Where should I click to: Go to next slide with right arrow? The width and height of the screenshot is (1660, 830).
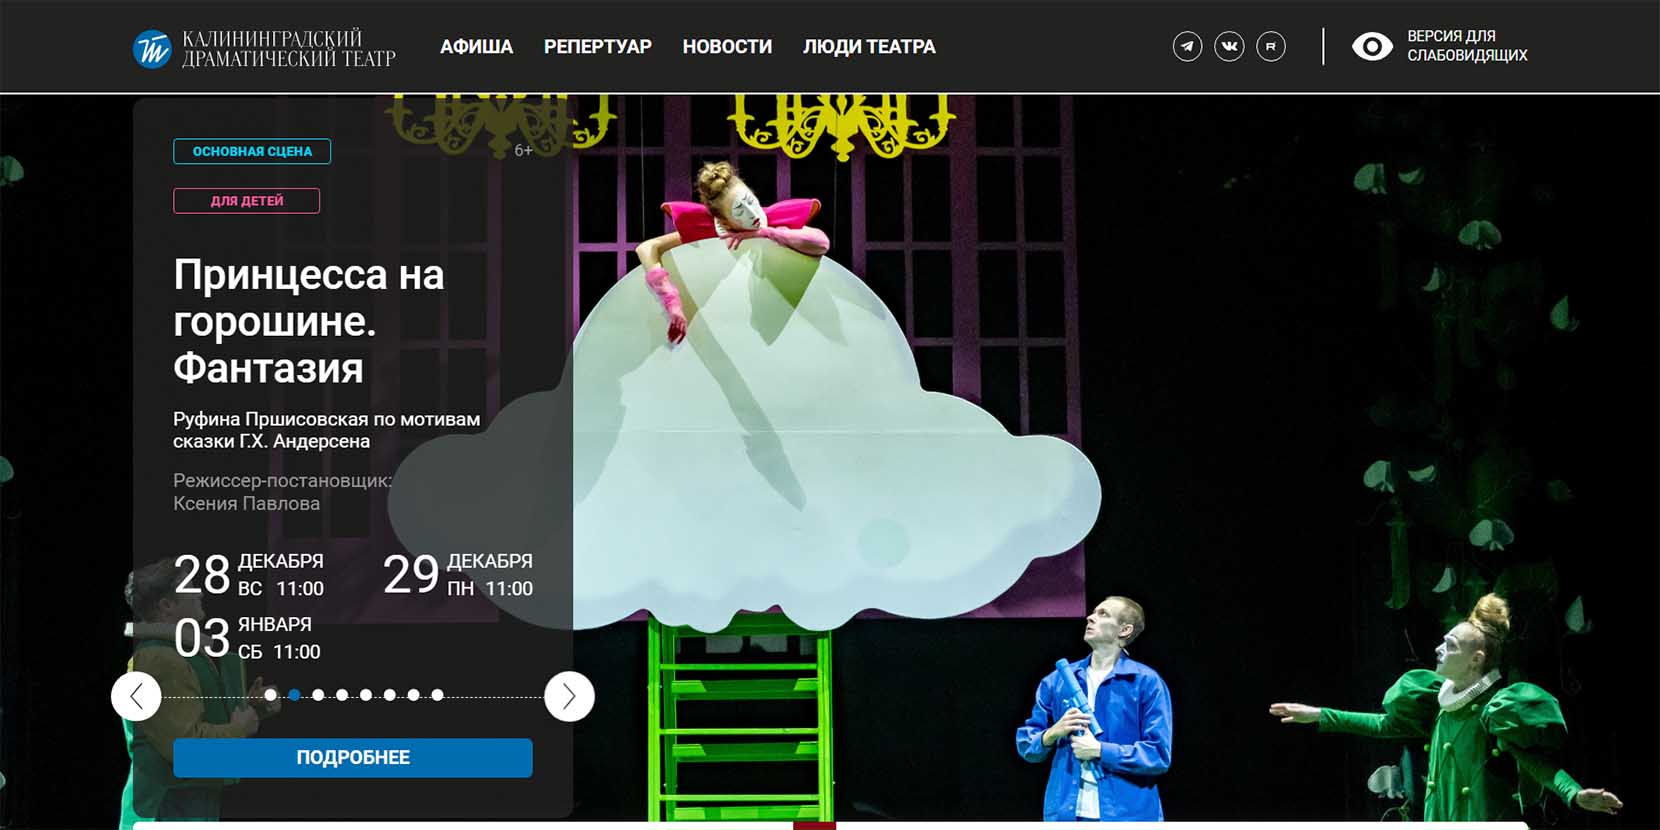pyautogui.click(x=569, y=696)
